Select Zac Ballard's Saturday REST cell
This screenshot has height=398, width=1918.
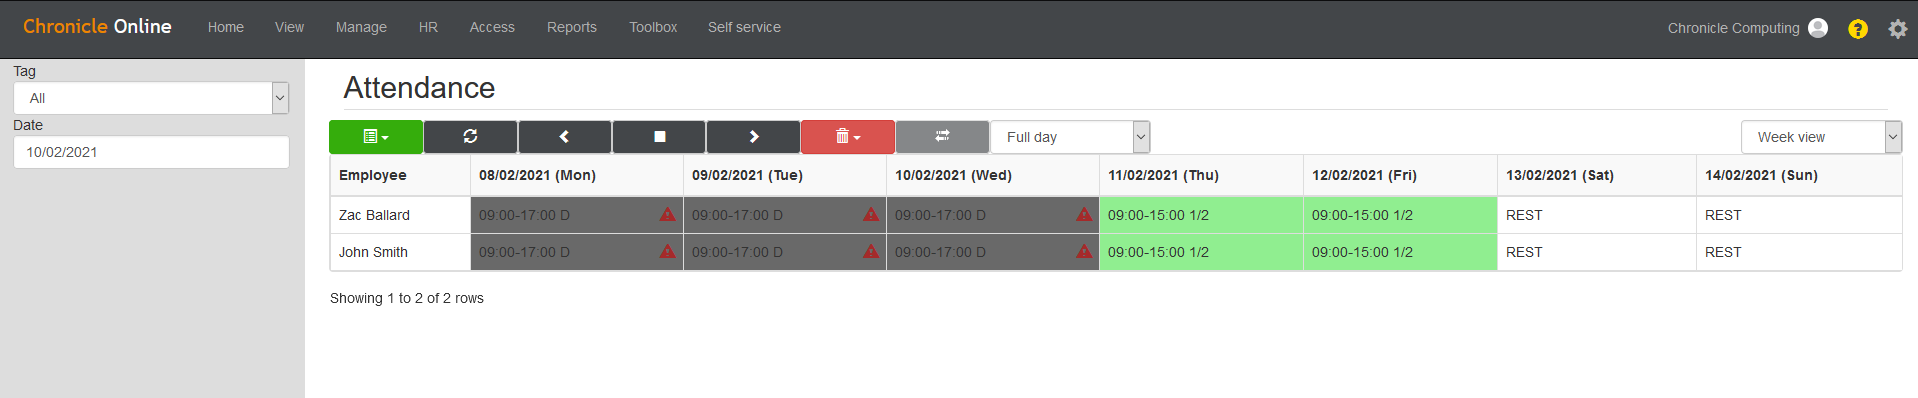(1597, 215)
